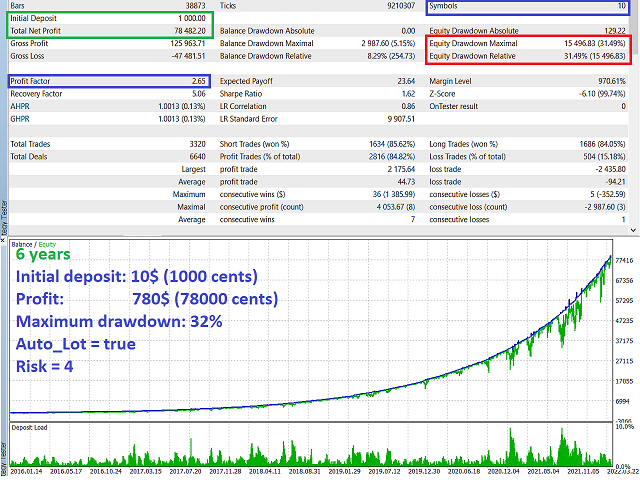Click the largest profit trade value 2 175.64
Viewport: 640px width, 480px height.
401,169
